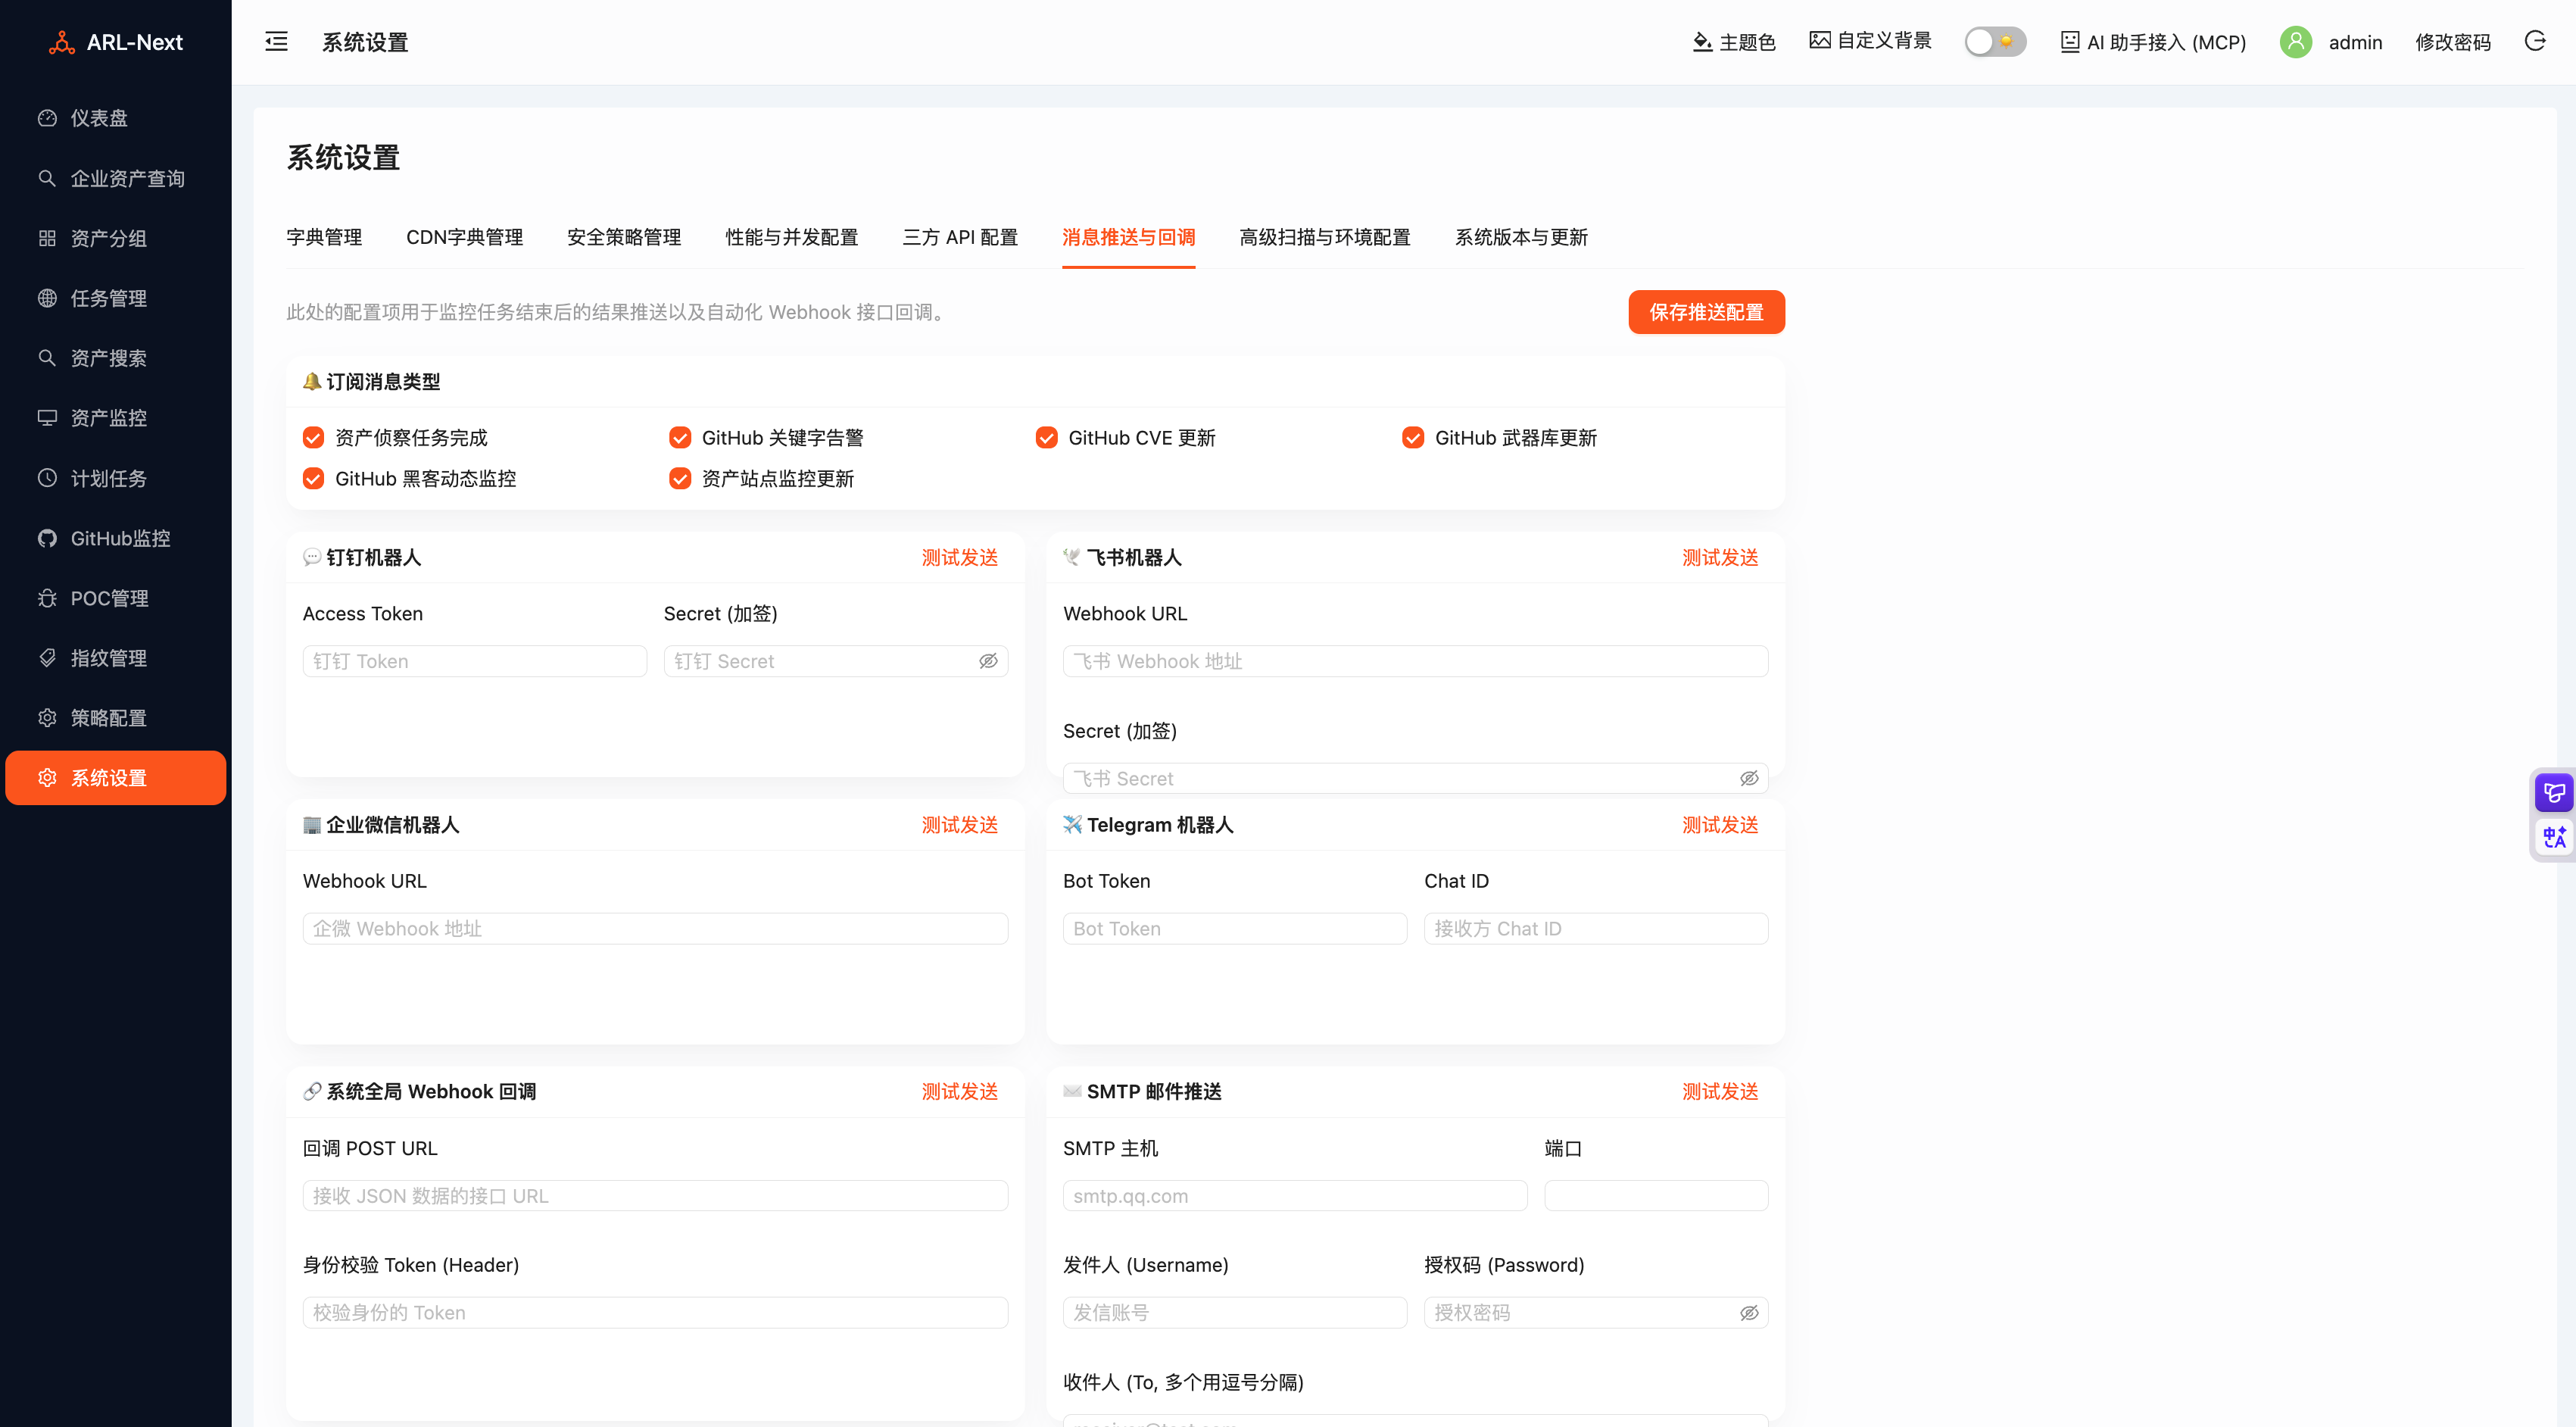
Task: Click 保存推送配置 button
Action: pyautogui.click(x=1706, y=312)
